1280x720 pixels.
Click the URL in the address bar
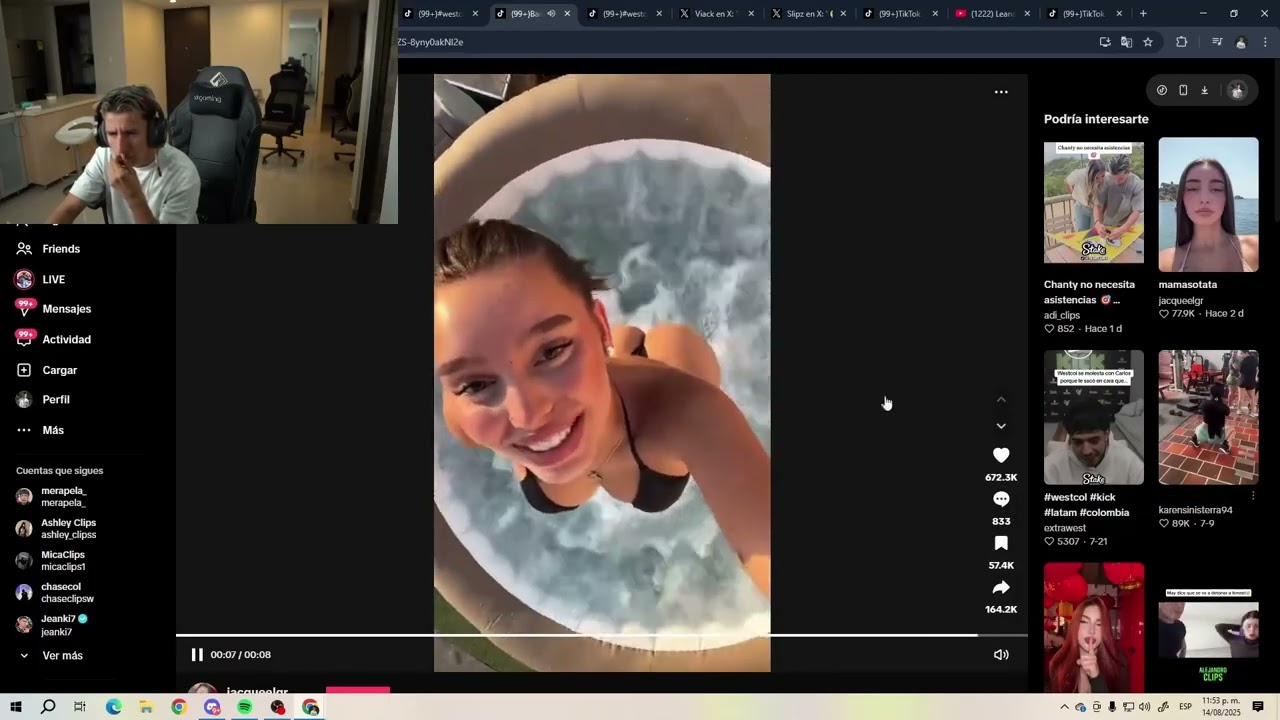pyautogui.click(x=430, y=42)
